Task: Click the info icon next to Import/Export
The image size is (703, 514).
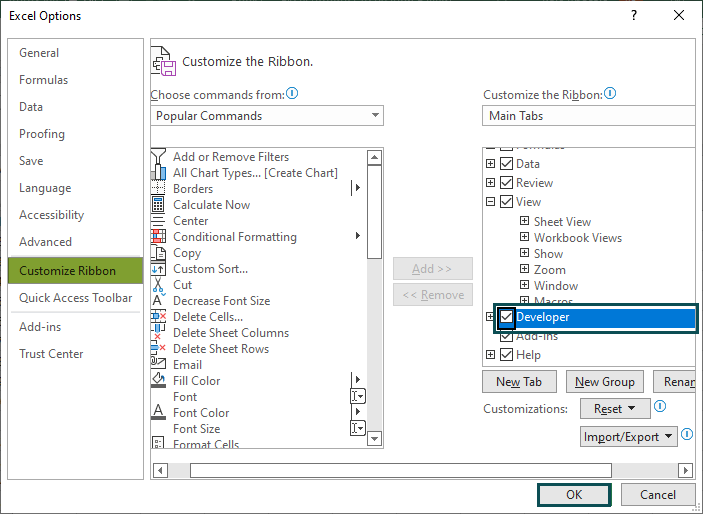Action: click(x=687, y=434)
